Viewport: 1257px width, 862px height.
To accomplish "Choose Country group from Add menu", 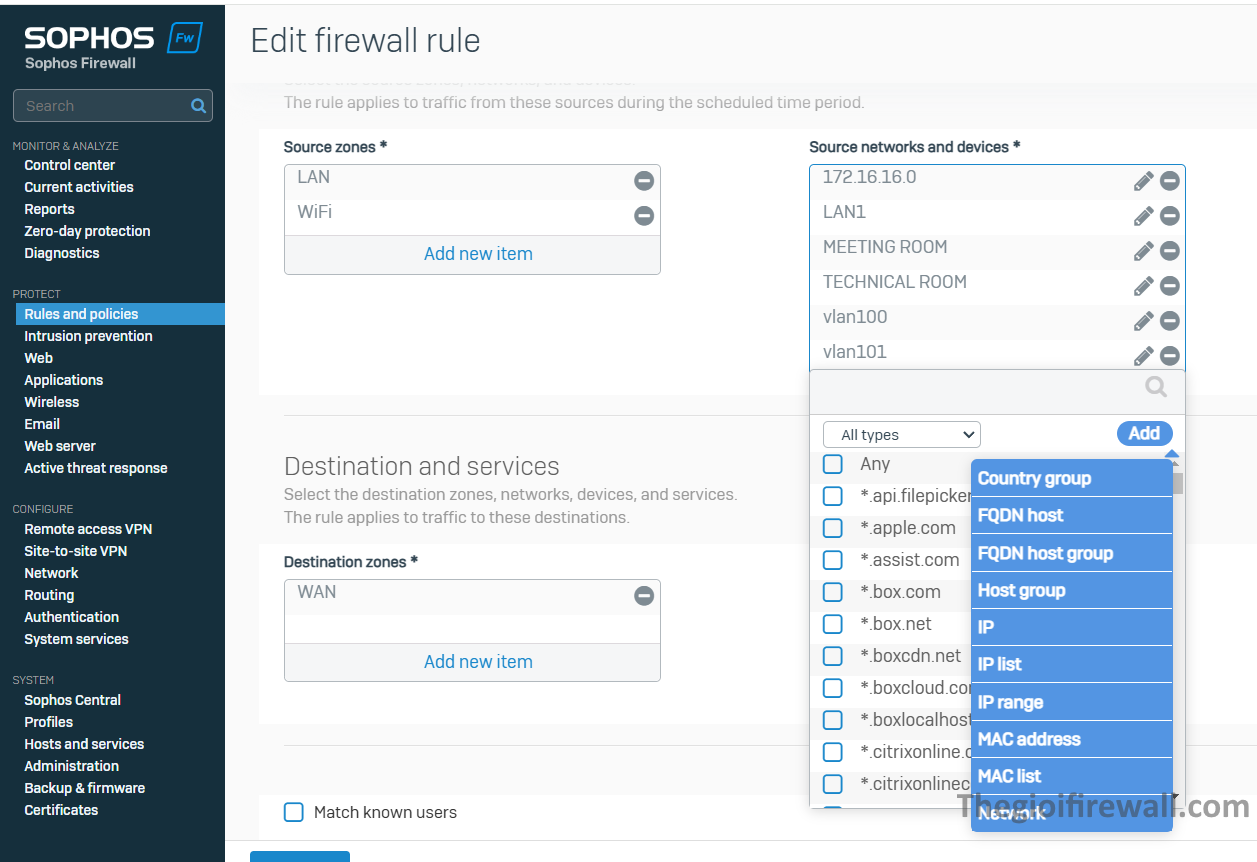I will (x=1071, y=478).
